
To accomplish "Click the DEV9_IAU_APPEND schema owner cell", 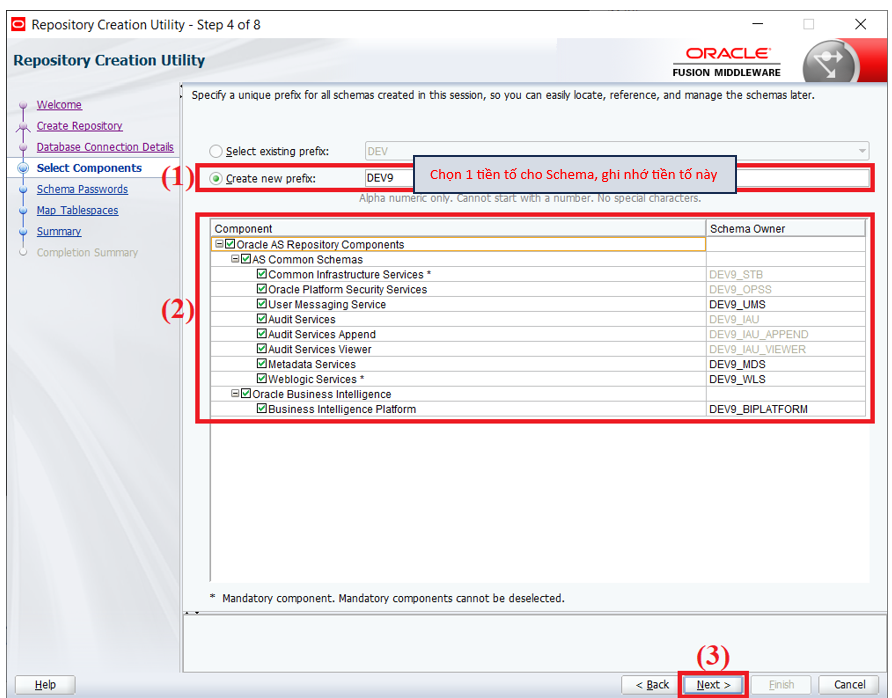I will [x=786, y=334].
